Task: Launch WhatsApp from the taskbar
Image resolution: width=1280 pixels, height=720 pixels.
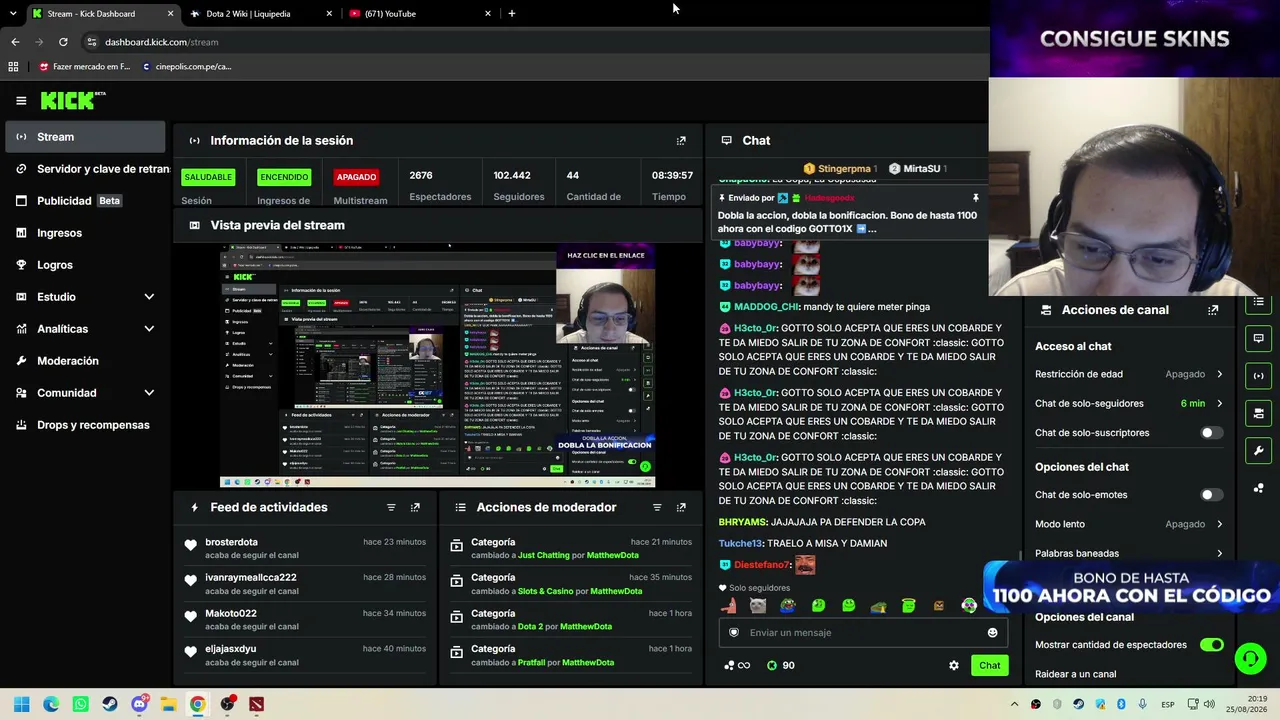Action: click(80, 704)
